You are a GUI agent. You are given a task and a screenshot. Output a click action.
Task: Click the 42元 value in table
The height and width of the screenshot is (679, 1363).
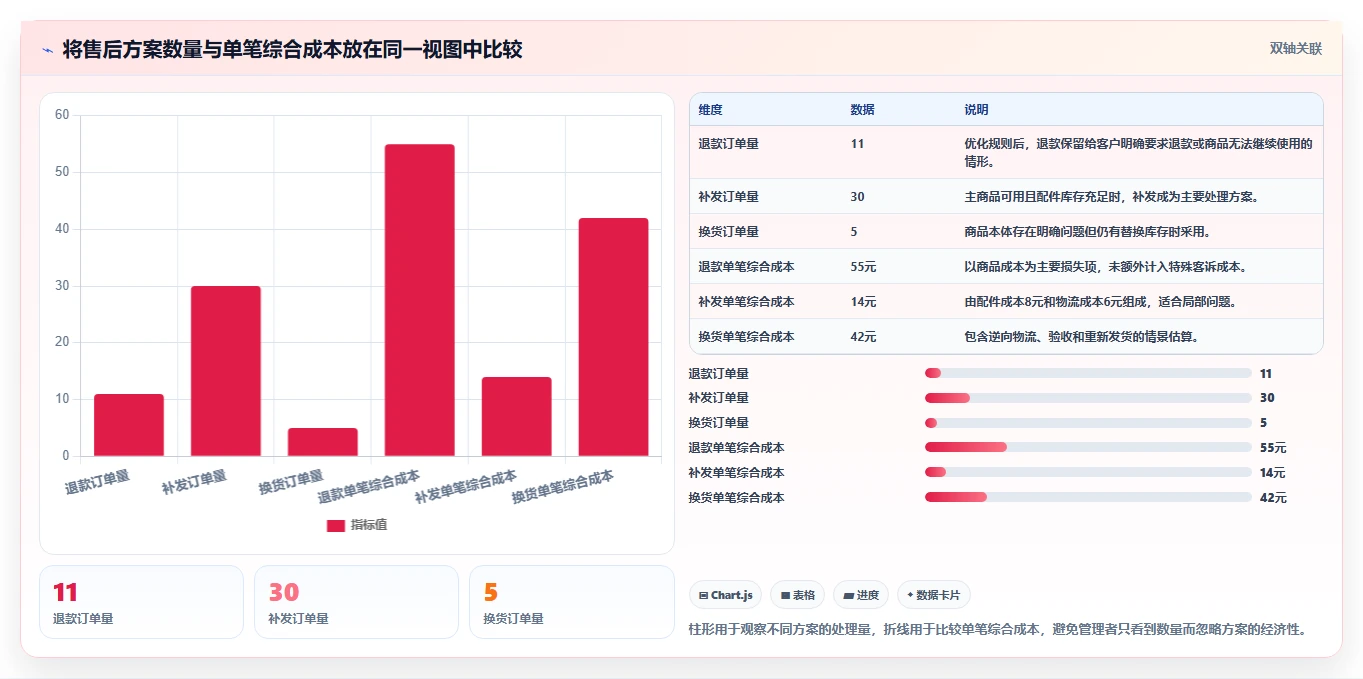864,337
